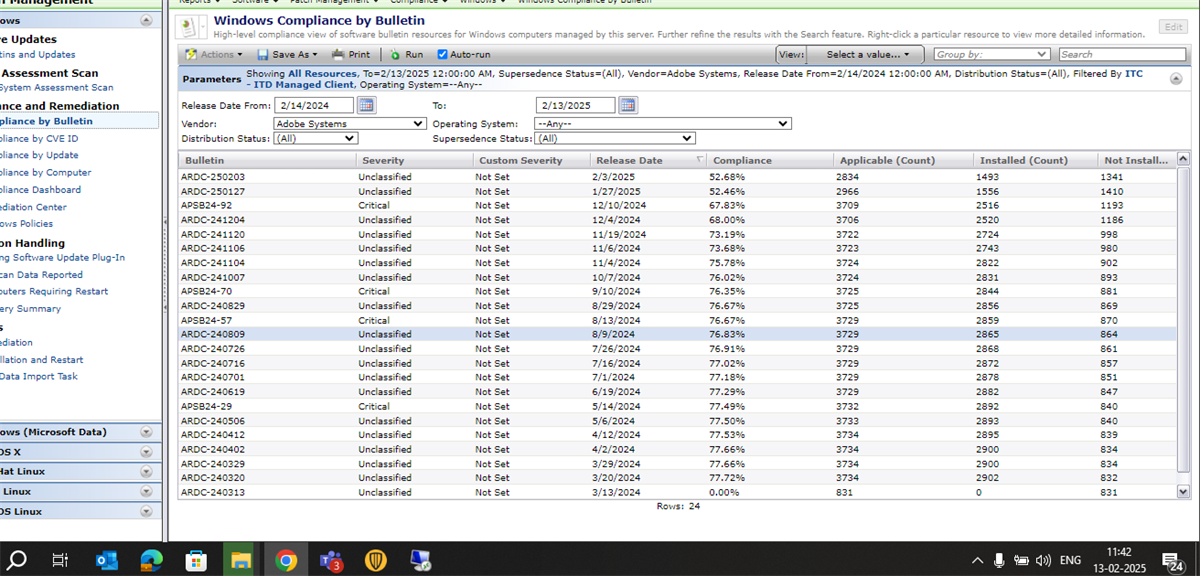The image size is (1200, 576).
Task: Open the 'ITC' filter link in Parameters
Action: pos(1134,74)
